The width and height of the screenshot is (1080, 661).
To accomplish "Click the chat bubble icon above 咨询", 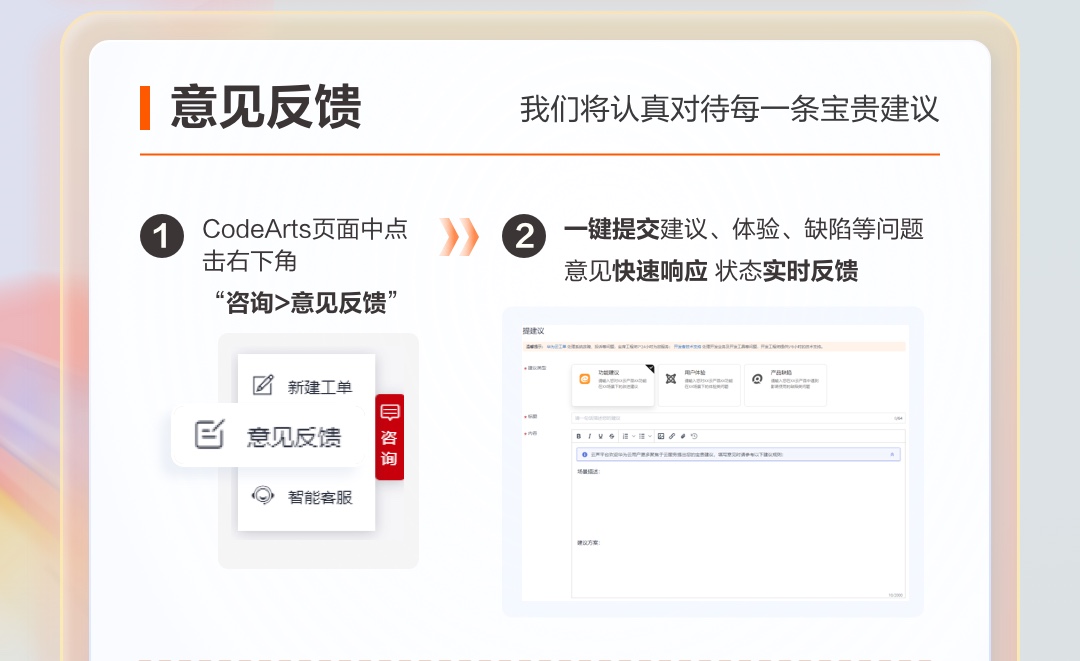I will (389, 412).
